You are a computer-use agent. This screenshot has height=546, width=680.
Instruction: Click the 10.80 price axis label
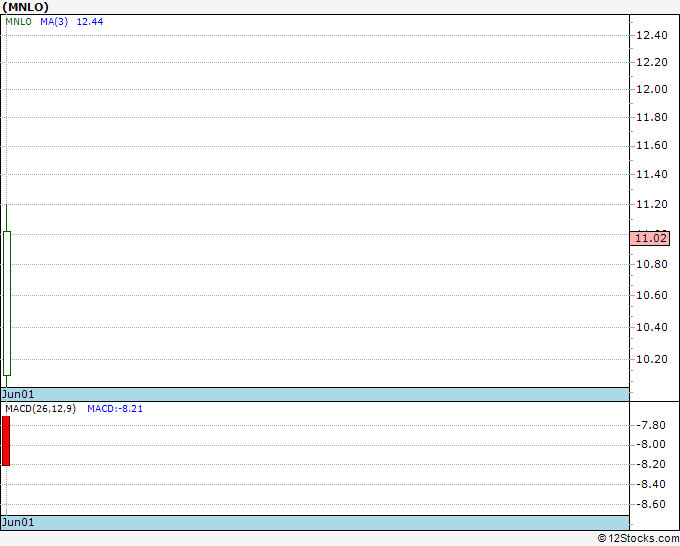click(x=652, y=264)
